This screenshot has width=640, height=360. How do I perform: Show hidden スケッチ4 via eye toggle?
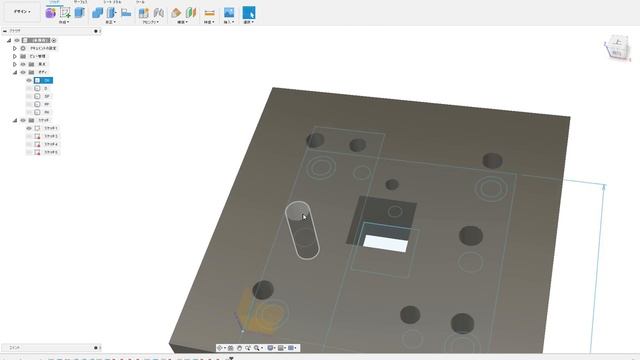click(29, 144)
